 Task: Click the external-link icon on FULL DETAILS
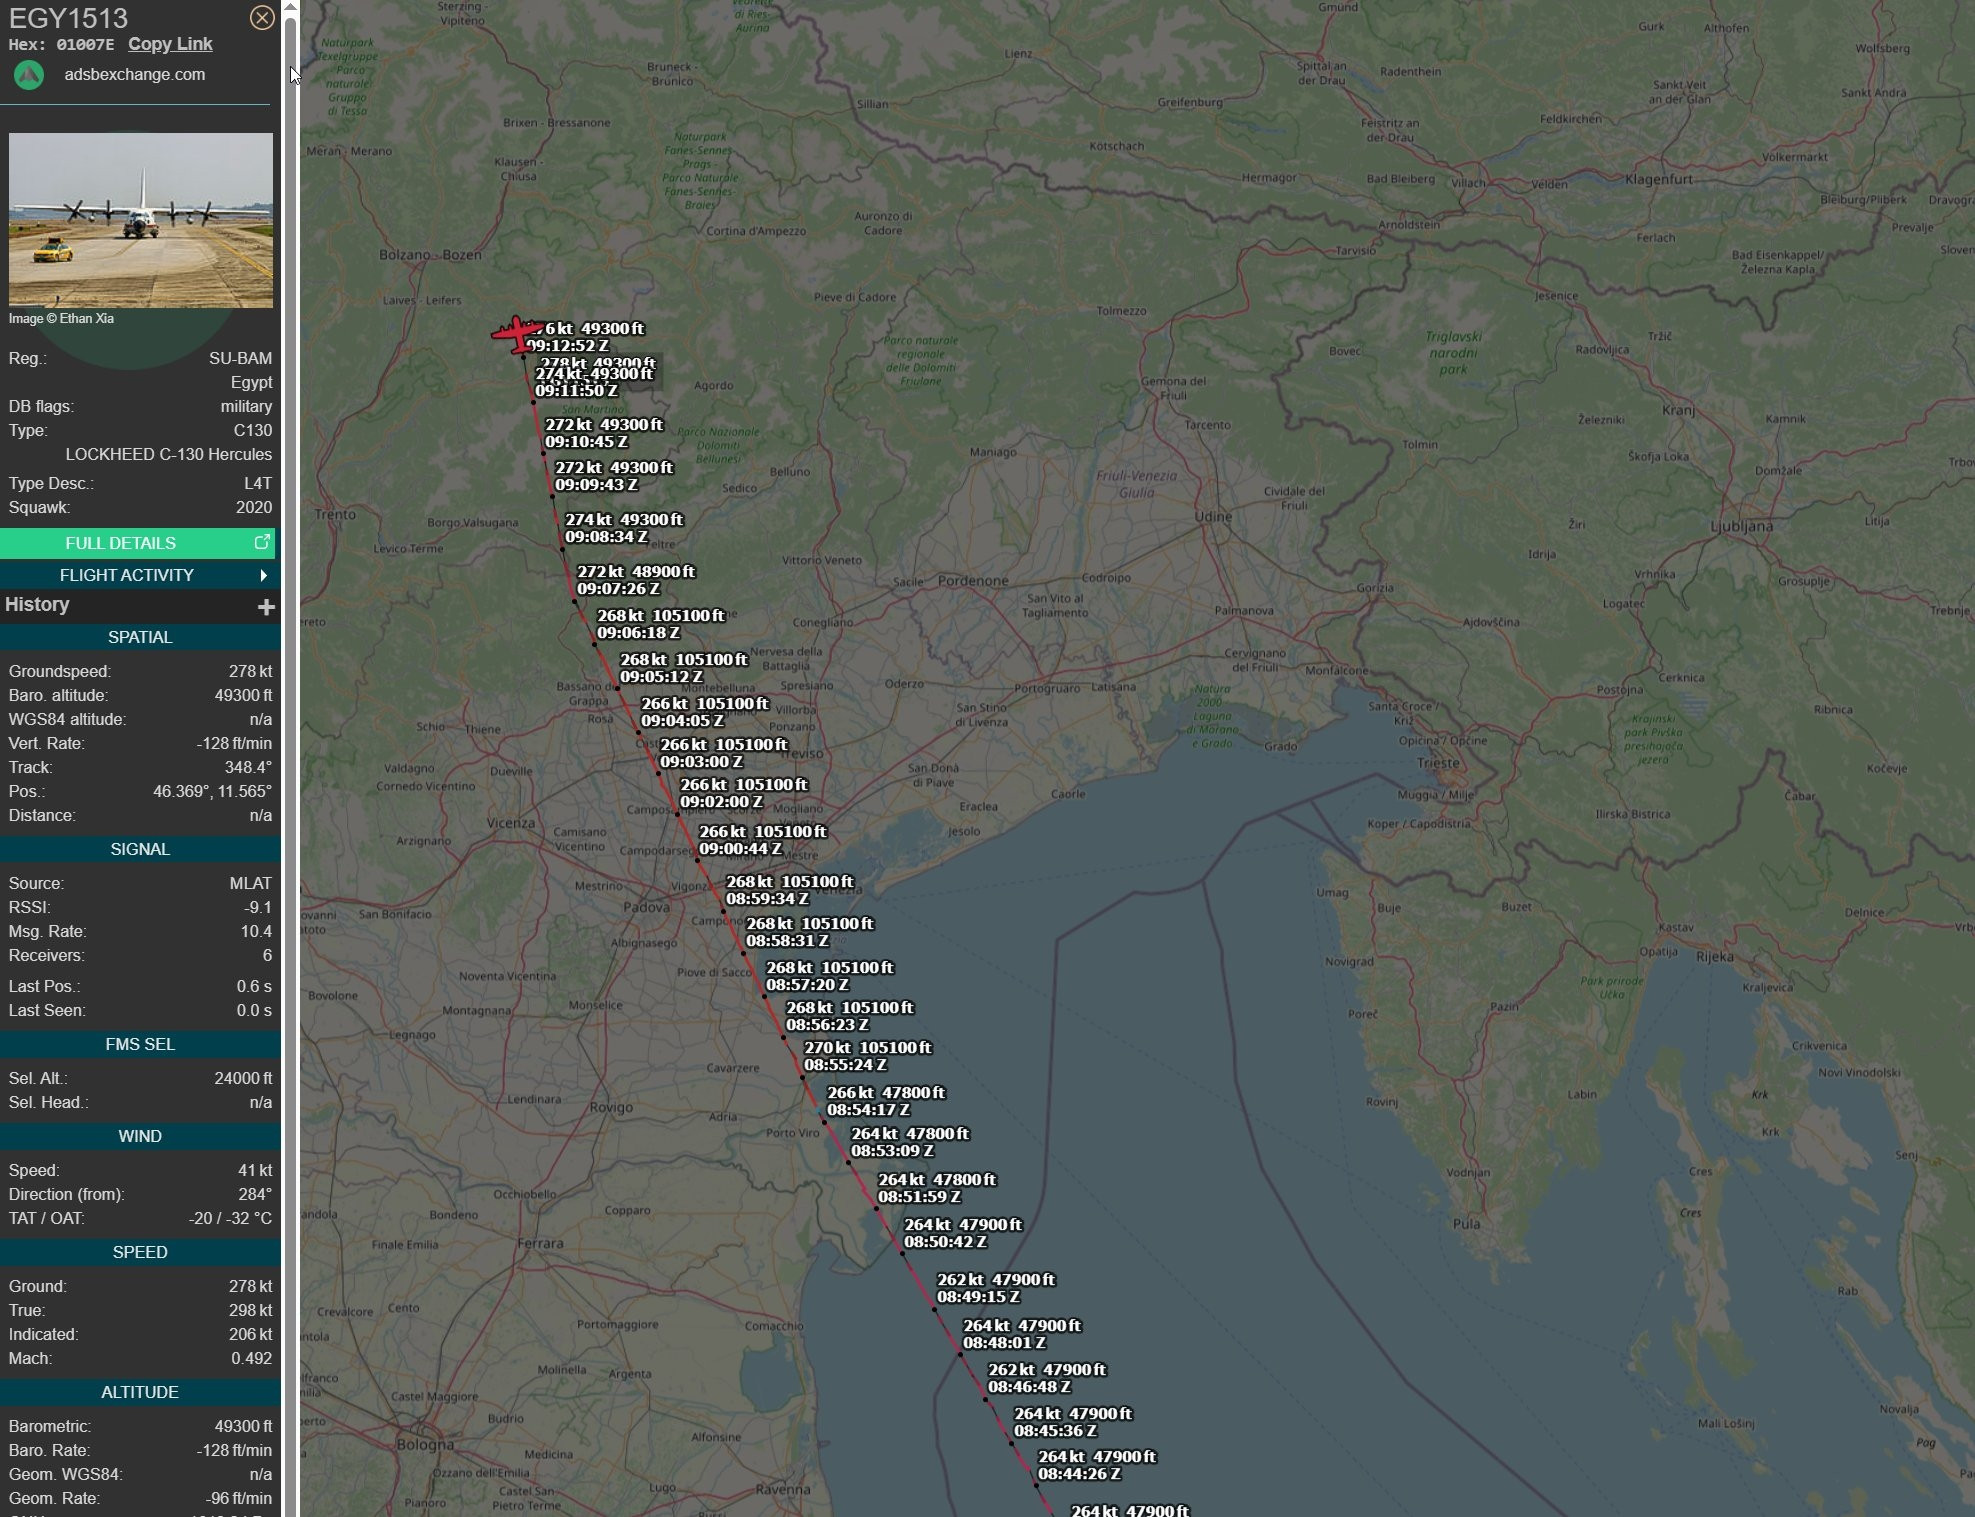coord(262,542)
